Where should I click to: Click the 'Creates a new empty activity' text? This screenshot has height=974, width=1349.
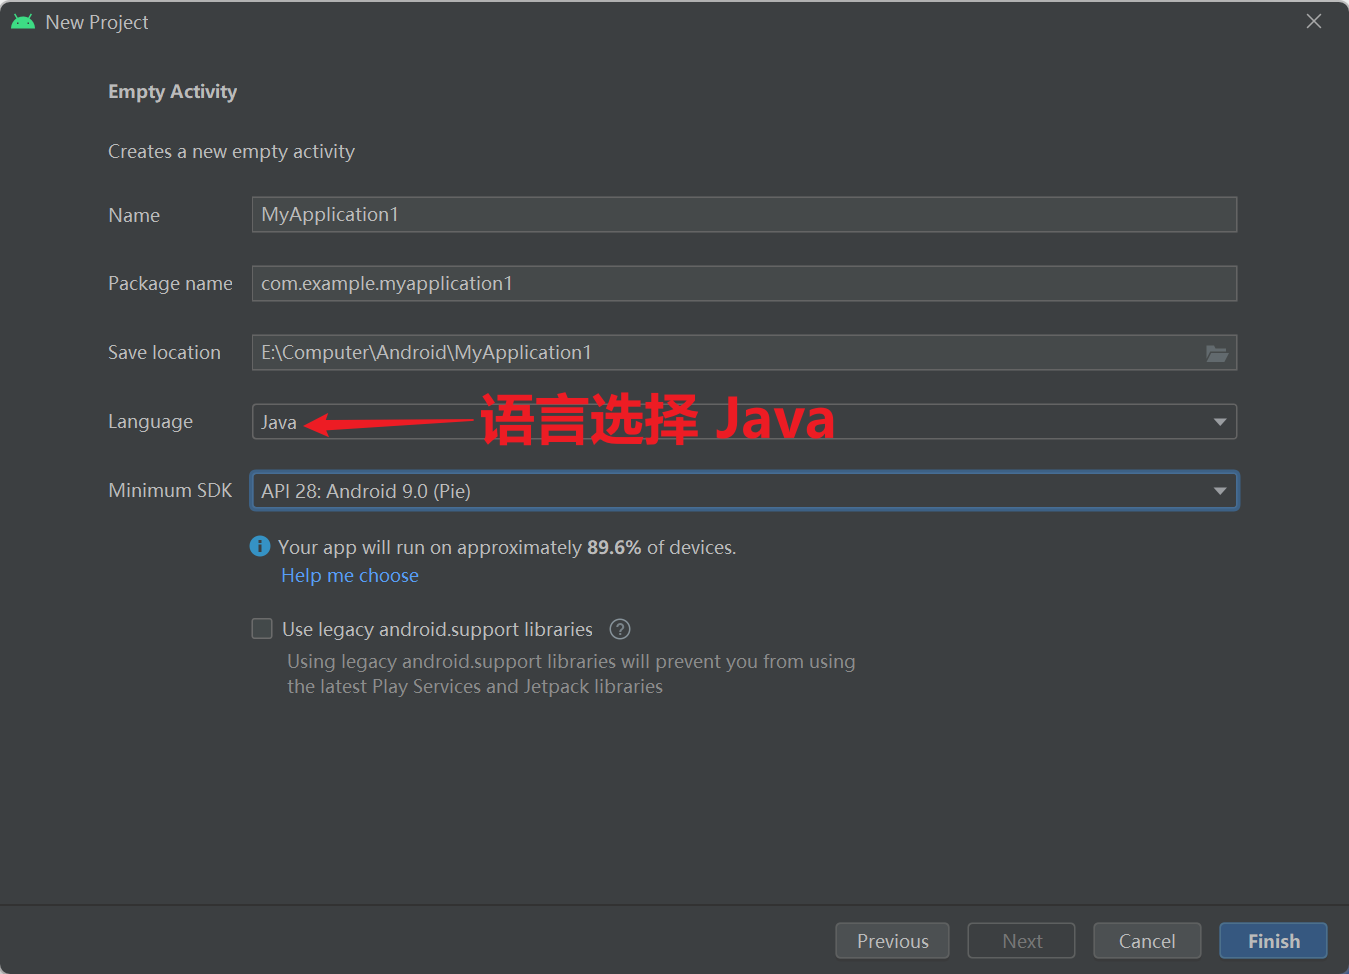231,152
